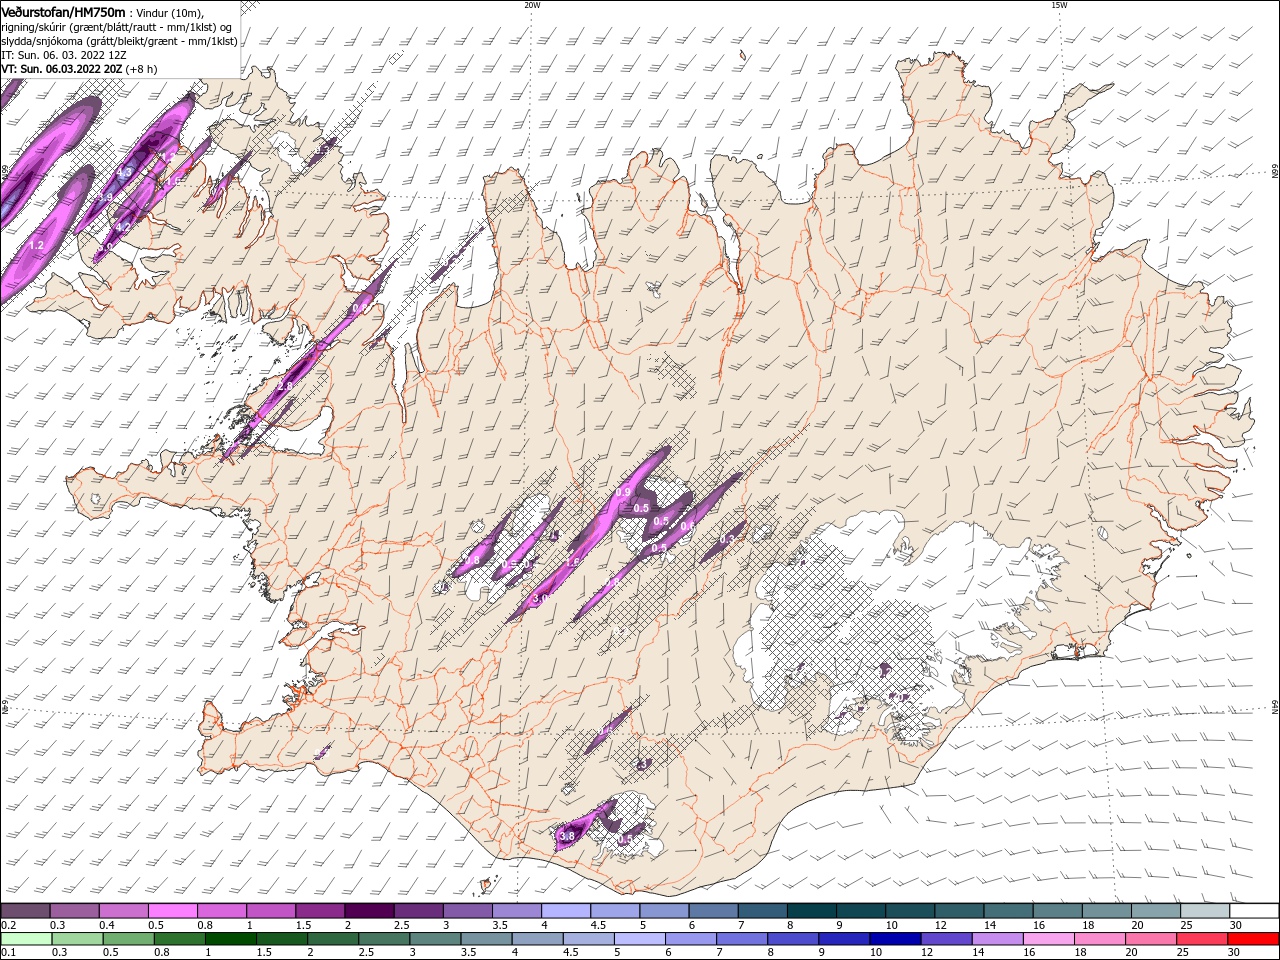Click the 3.9 precipitation value on the map
The height and width of the screenshot is (960, 1280).
click(x=105, y=197)
